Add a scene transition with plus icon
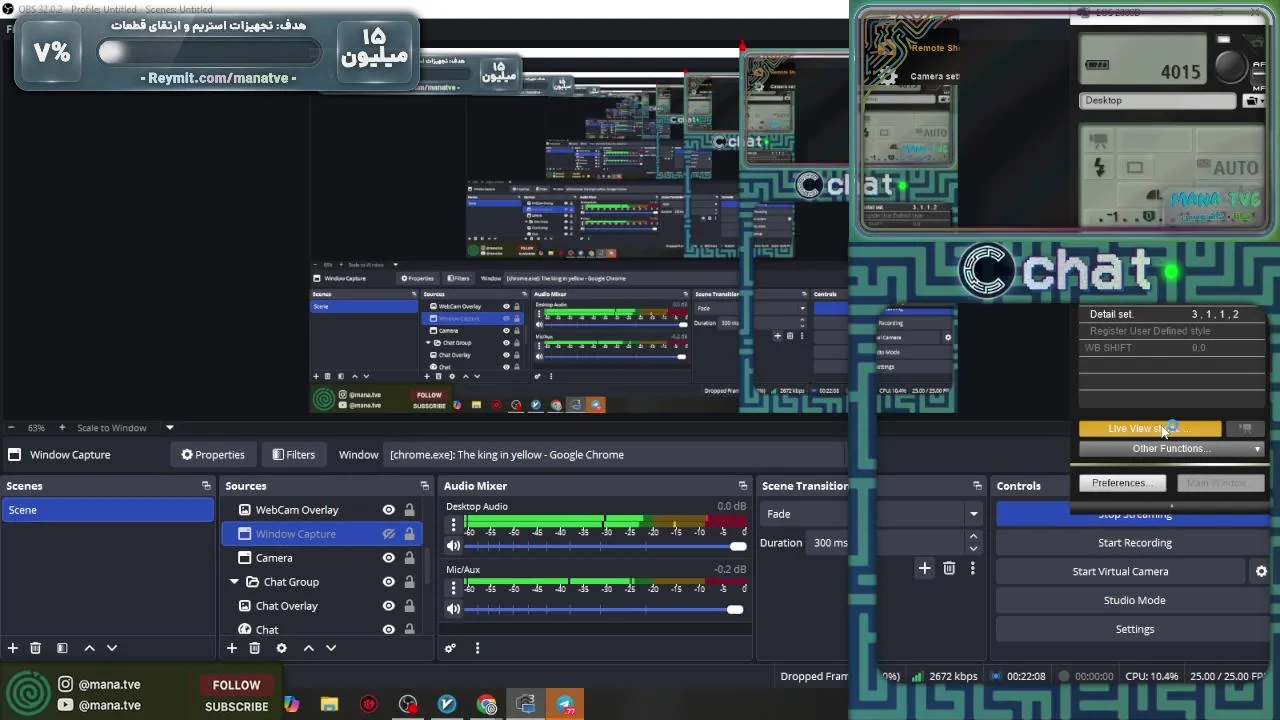Image resolution: width=1280 pixels, height=720 pixels. point(924,569)
